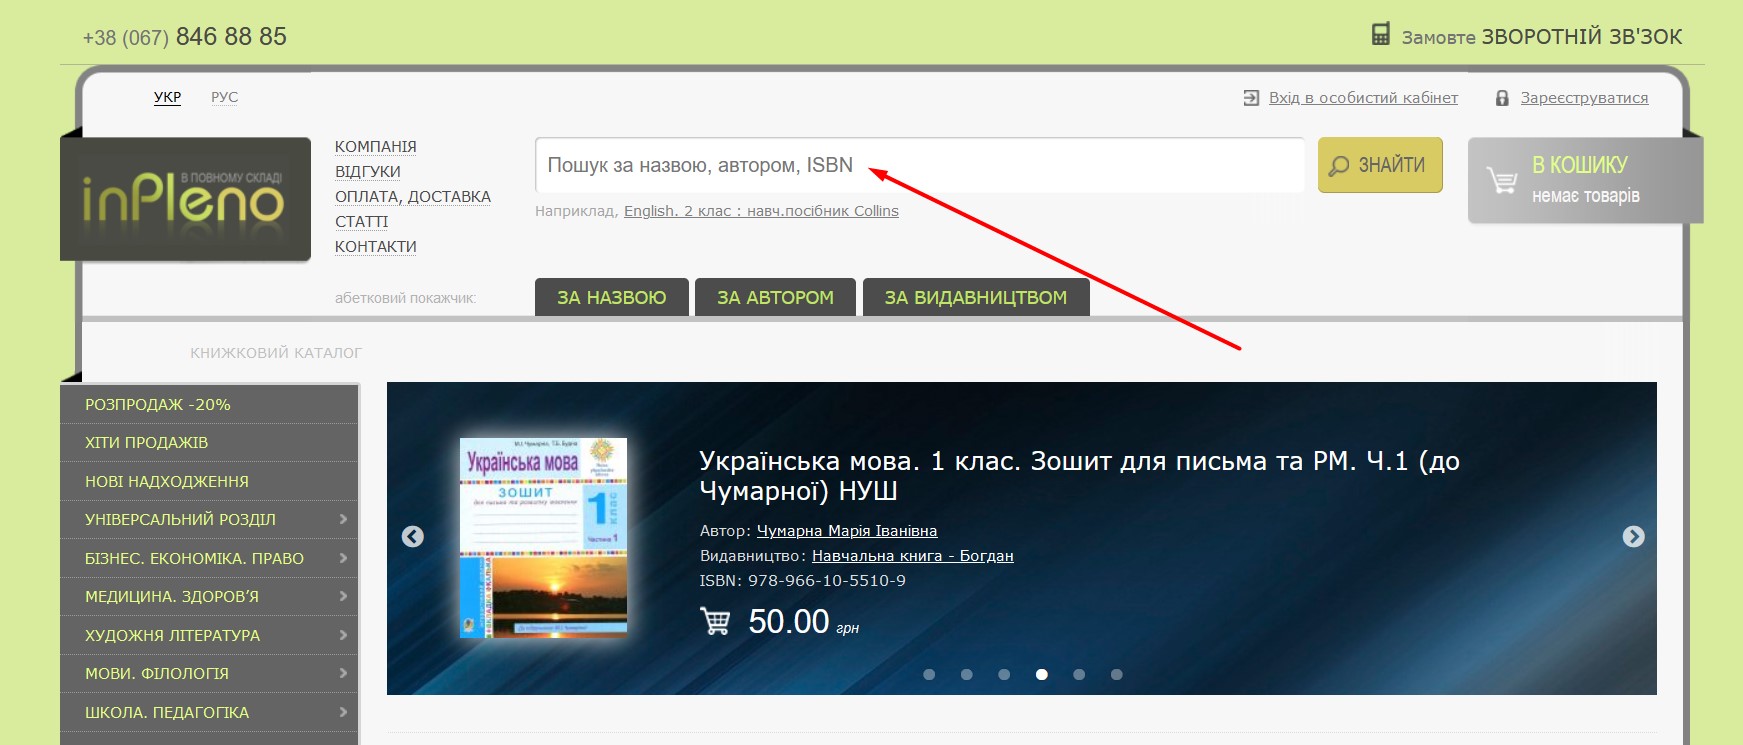Expand the МЕДИЦИНА. ЗДОРОВ'Я category arrow
The width and height of the screenshot is (1743, 745).
click(x=343, y=596)
